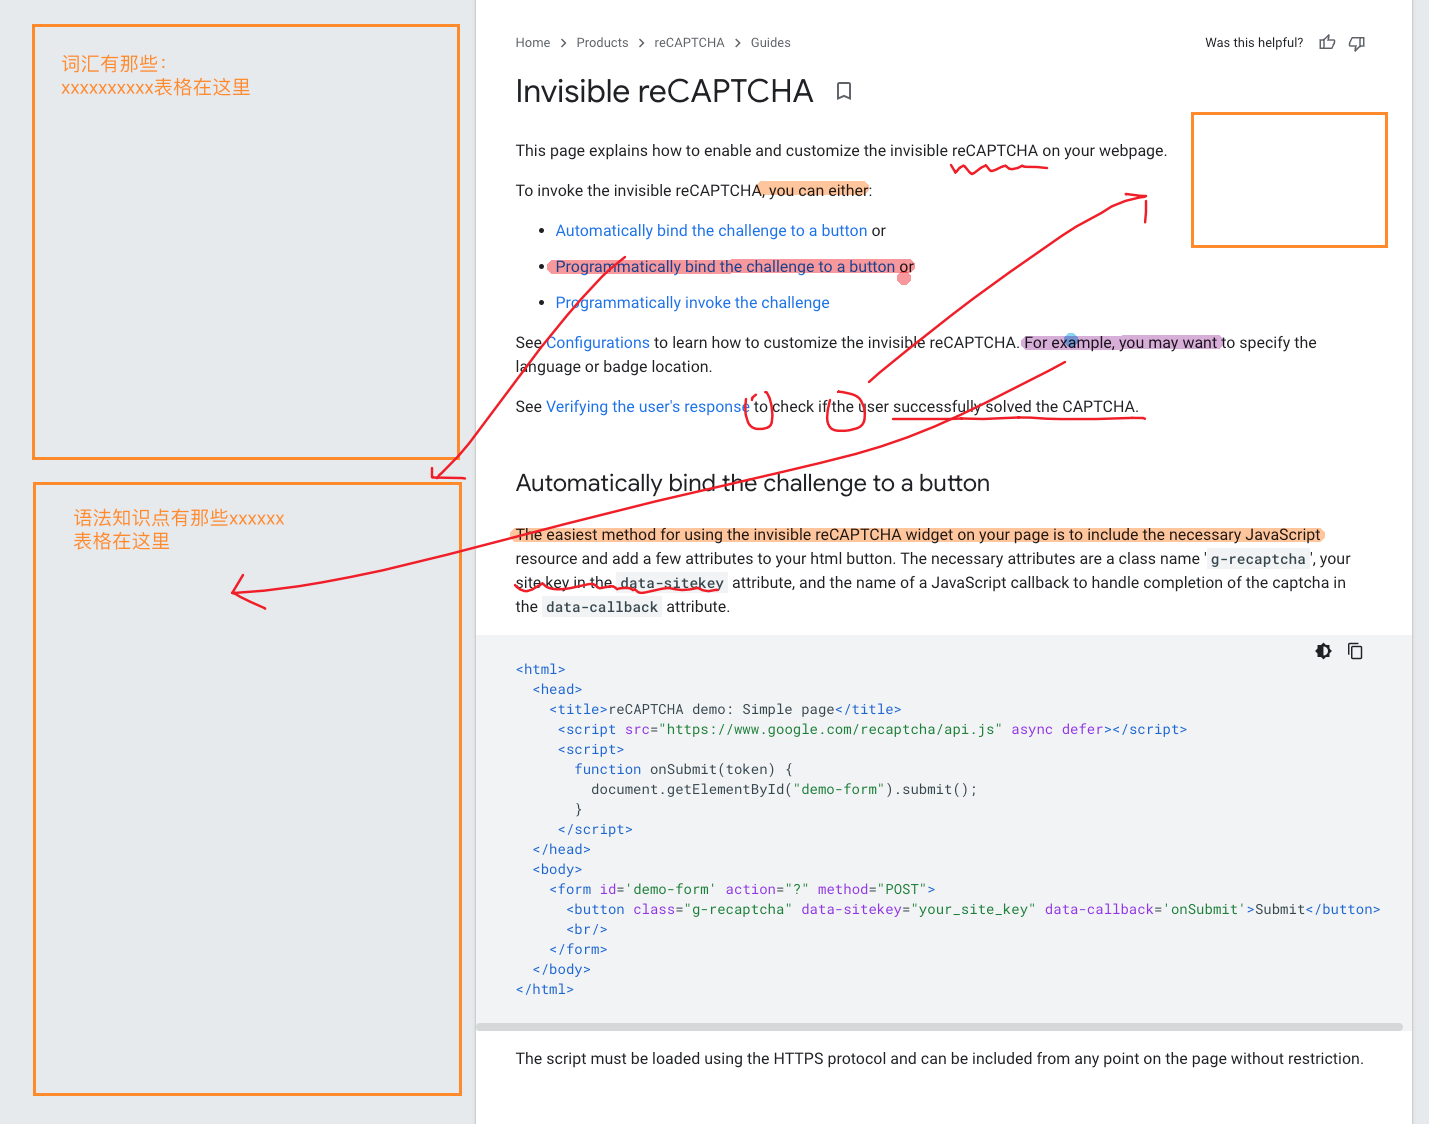Click the '<body>' opening tag code line
Image resolution: width=1429 pixels, height=1124 pixels.
click(557, 869)
